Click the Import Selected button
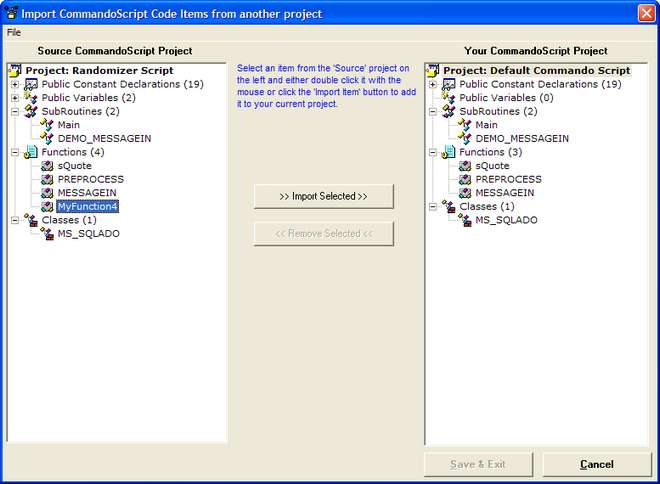 pyautogui.click(x=324, y=197)
